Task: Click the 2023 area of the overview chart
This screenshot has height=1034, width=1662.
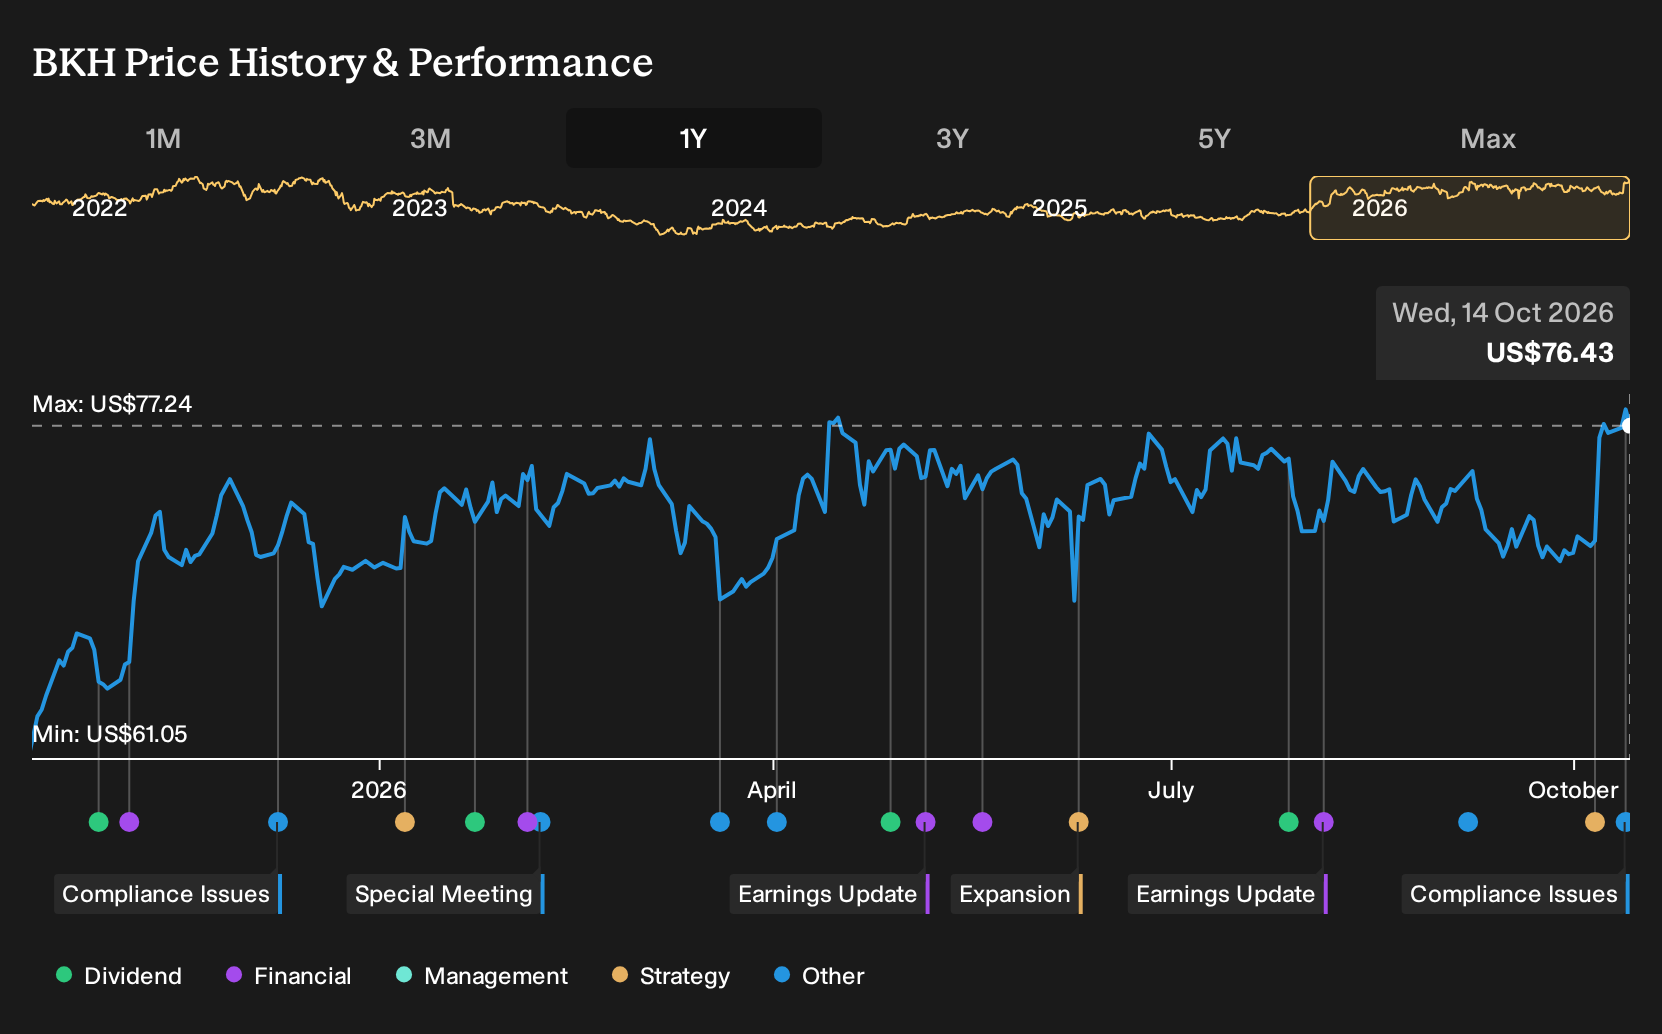Action: tap(419, 208)
